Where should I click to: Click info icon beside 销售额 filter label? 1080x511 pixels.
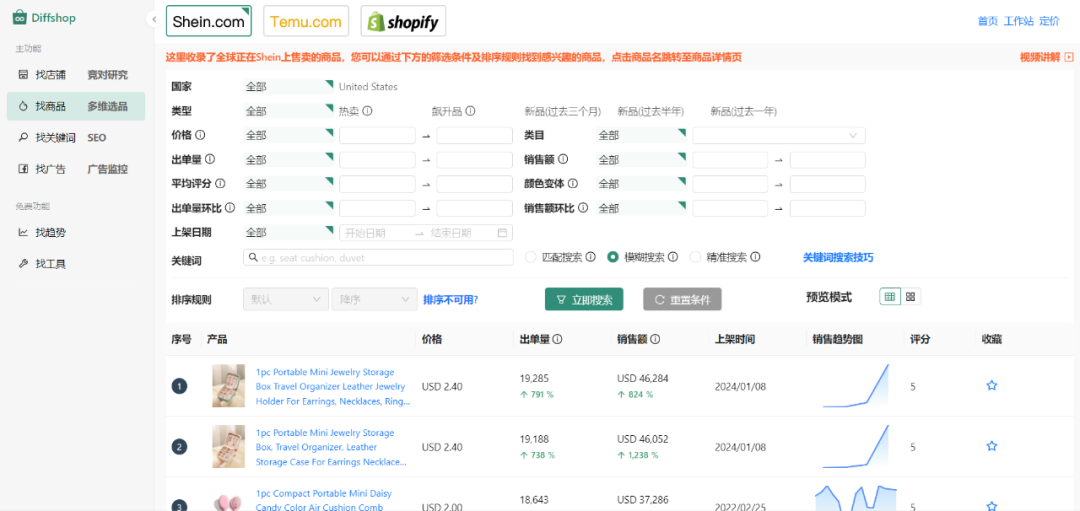click(563, 159)
